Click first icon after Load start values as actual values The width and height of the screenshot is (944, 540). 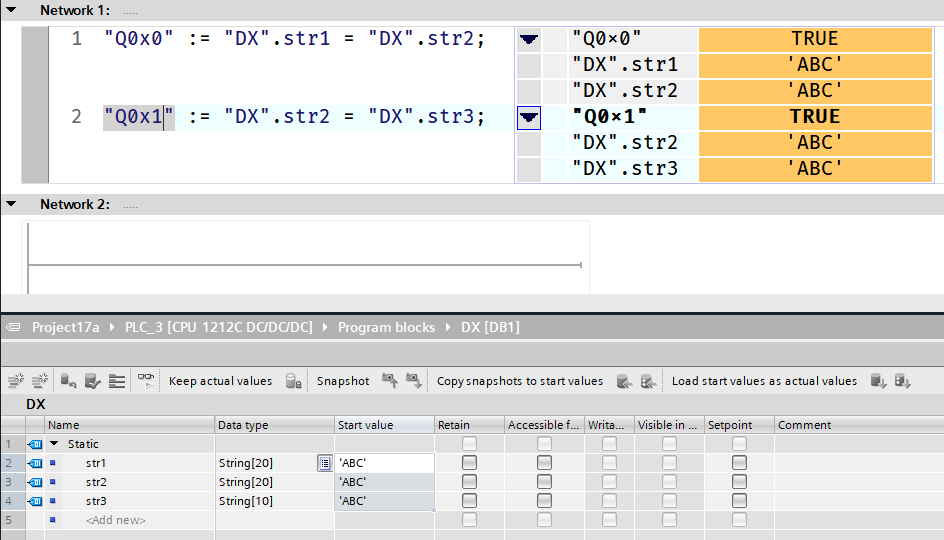[x=878, y=381]
